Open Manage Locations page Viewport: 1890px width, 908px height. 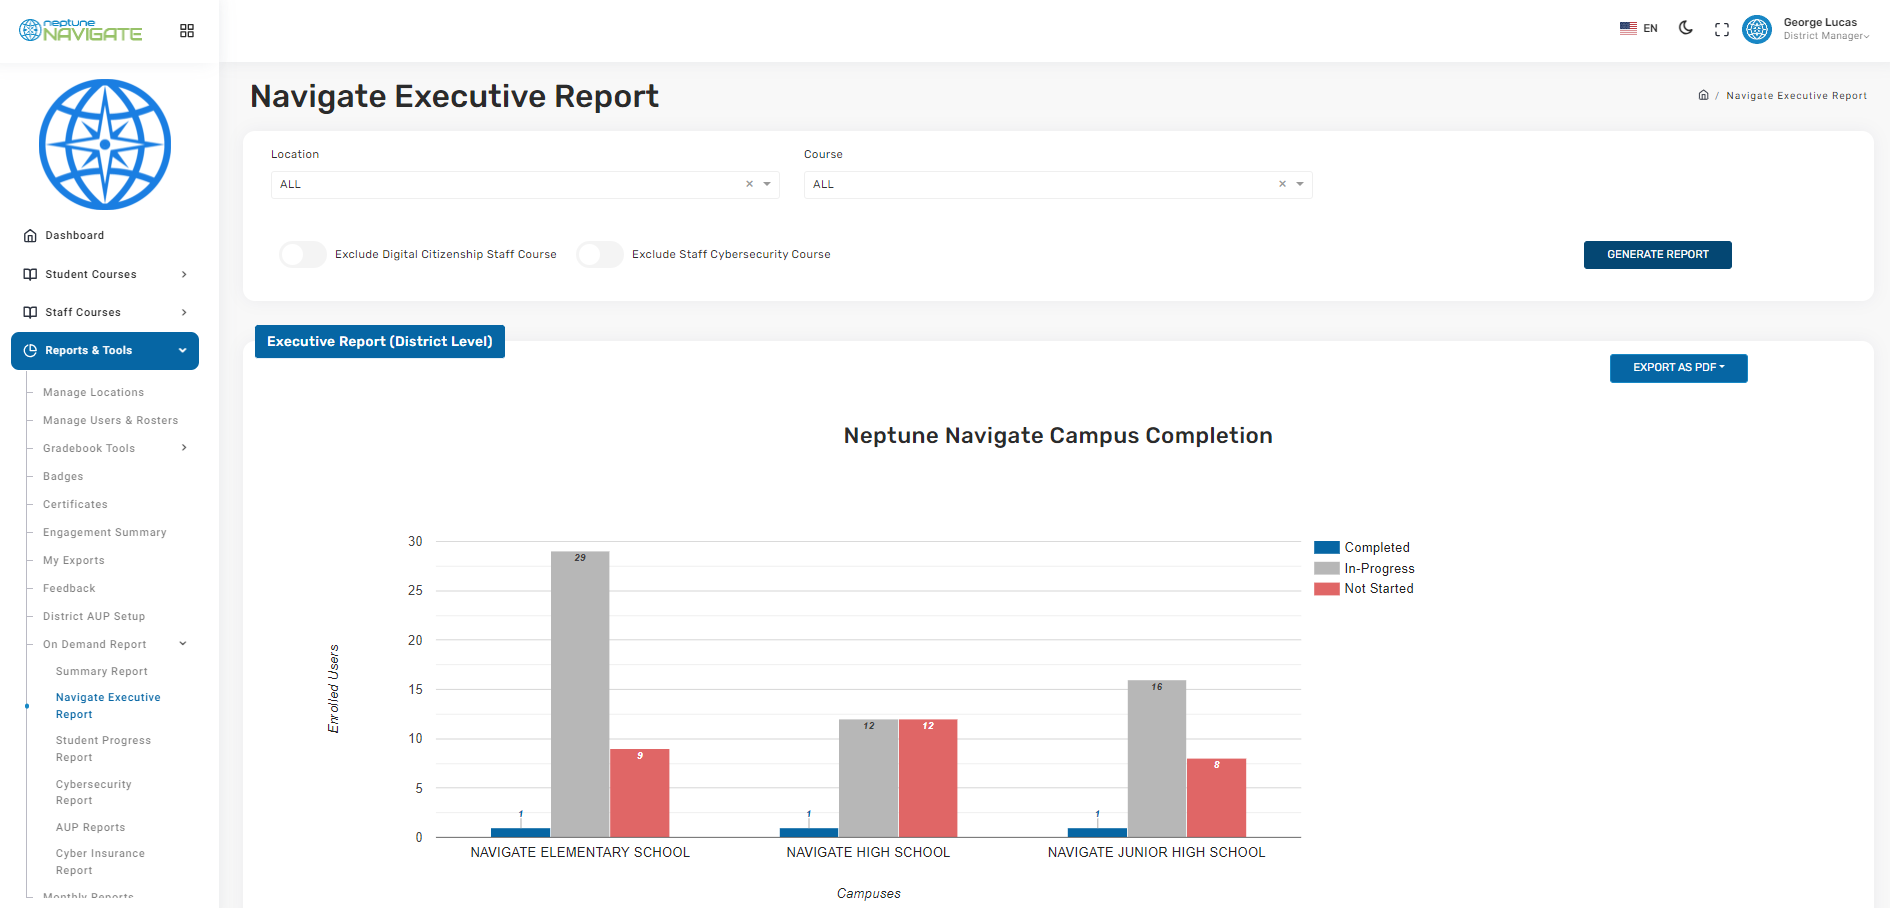click(93, 392)
